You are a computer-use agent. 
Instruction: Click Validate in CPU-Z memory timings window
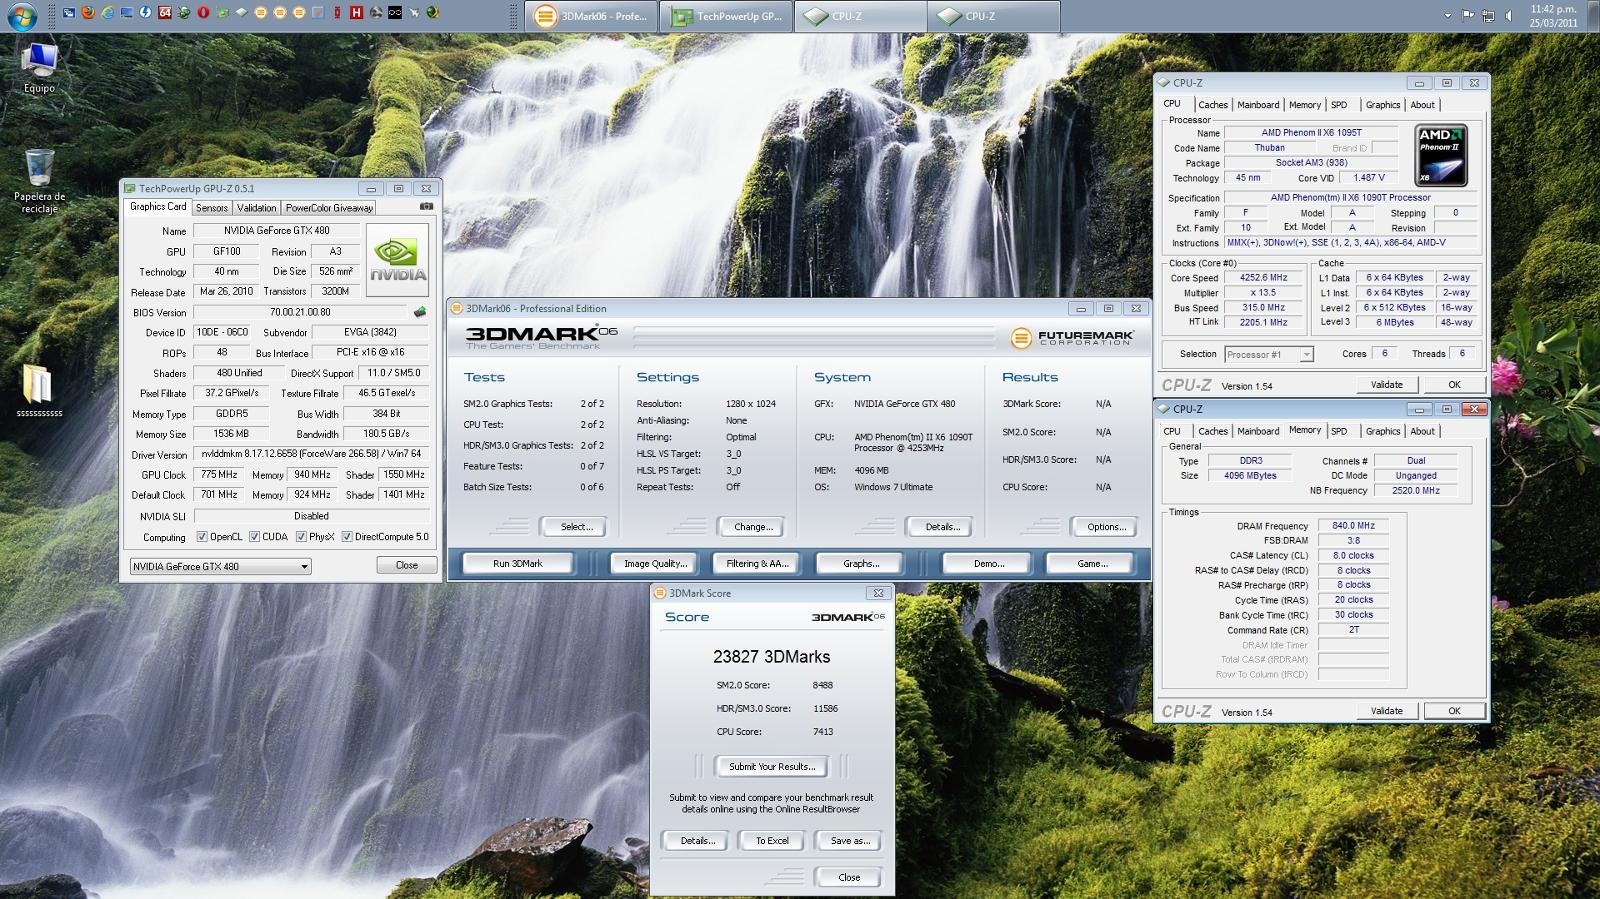1386,711
